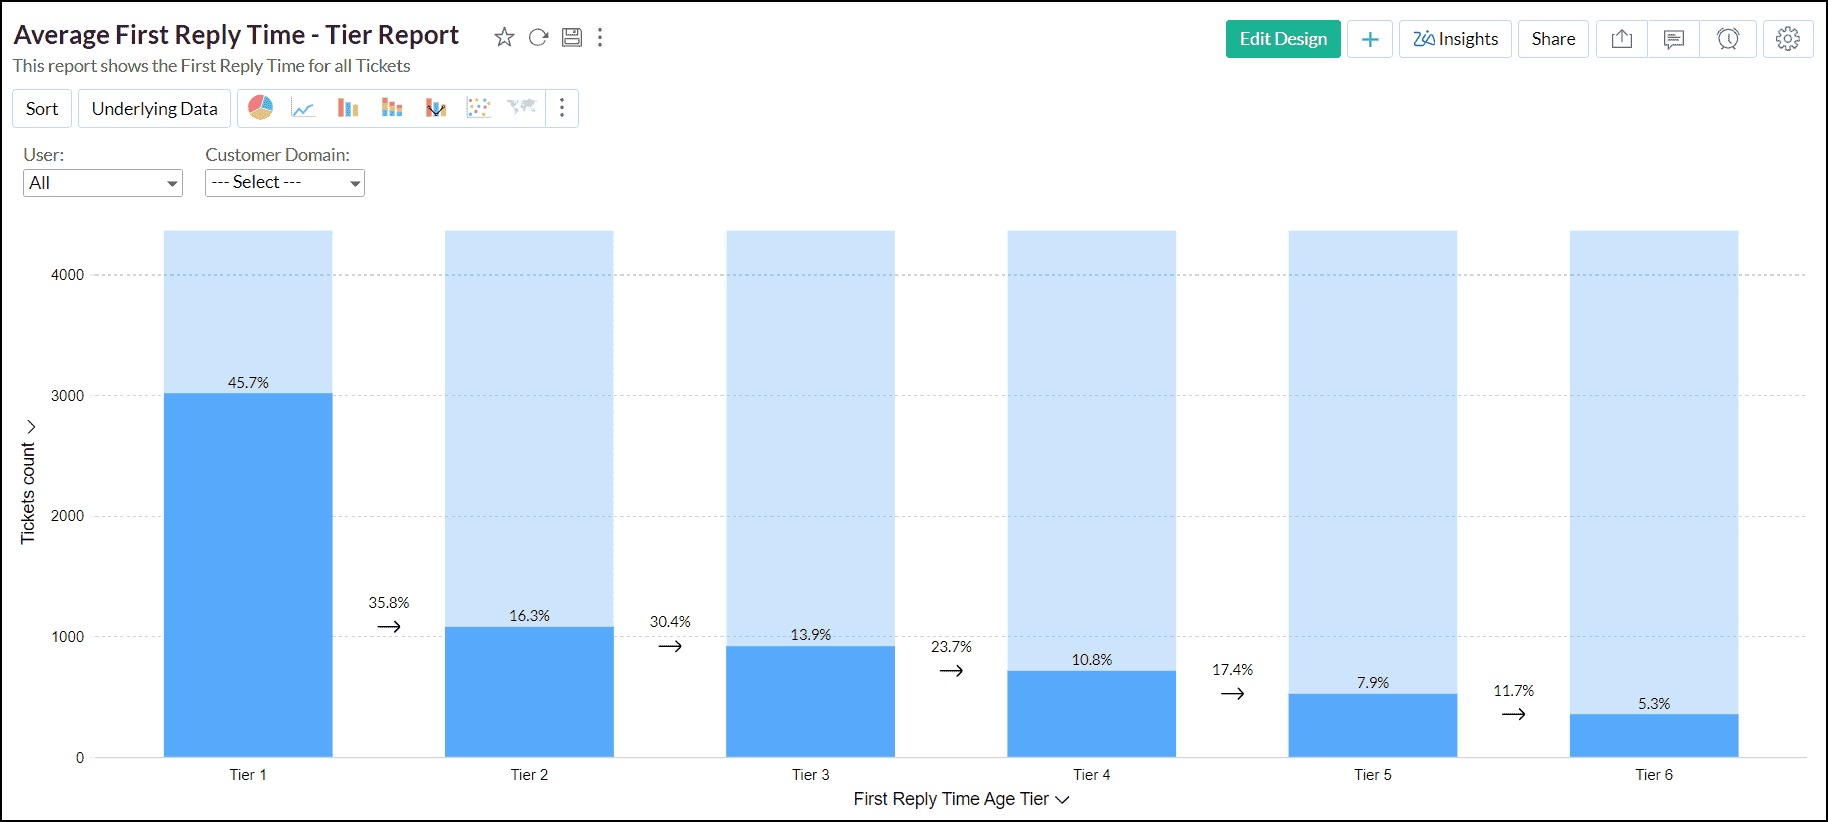The height and width of the screenshot is (822, 1828).
Task: Click the Underlying Data button
Action: click(x=154, y=109)
